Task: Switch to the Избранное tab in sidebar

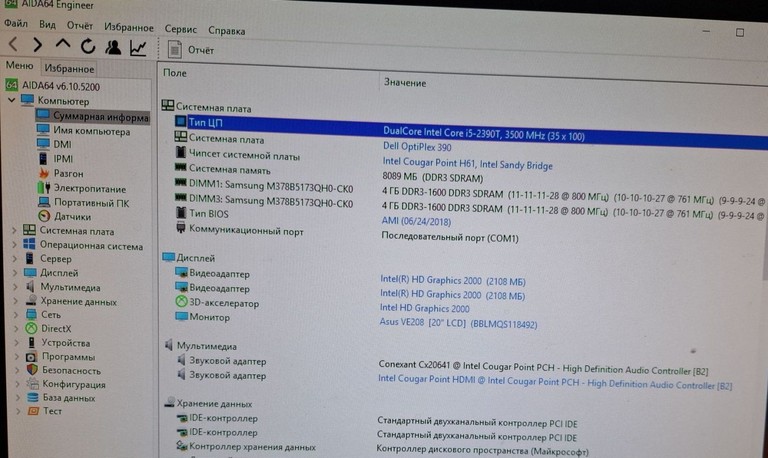Action: [69, 69]
